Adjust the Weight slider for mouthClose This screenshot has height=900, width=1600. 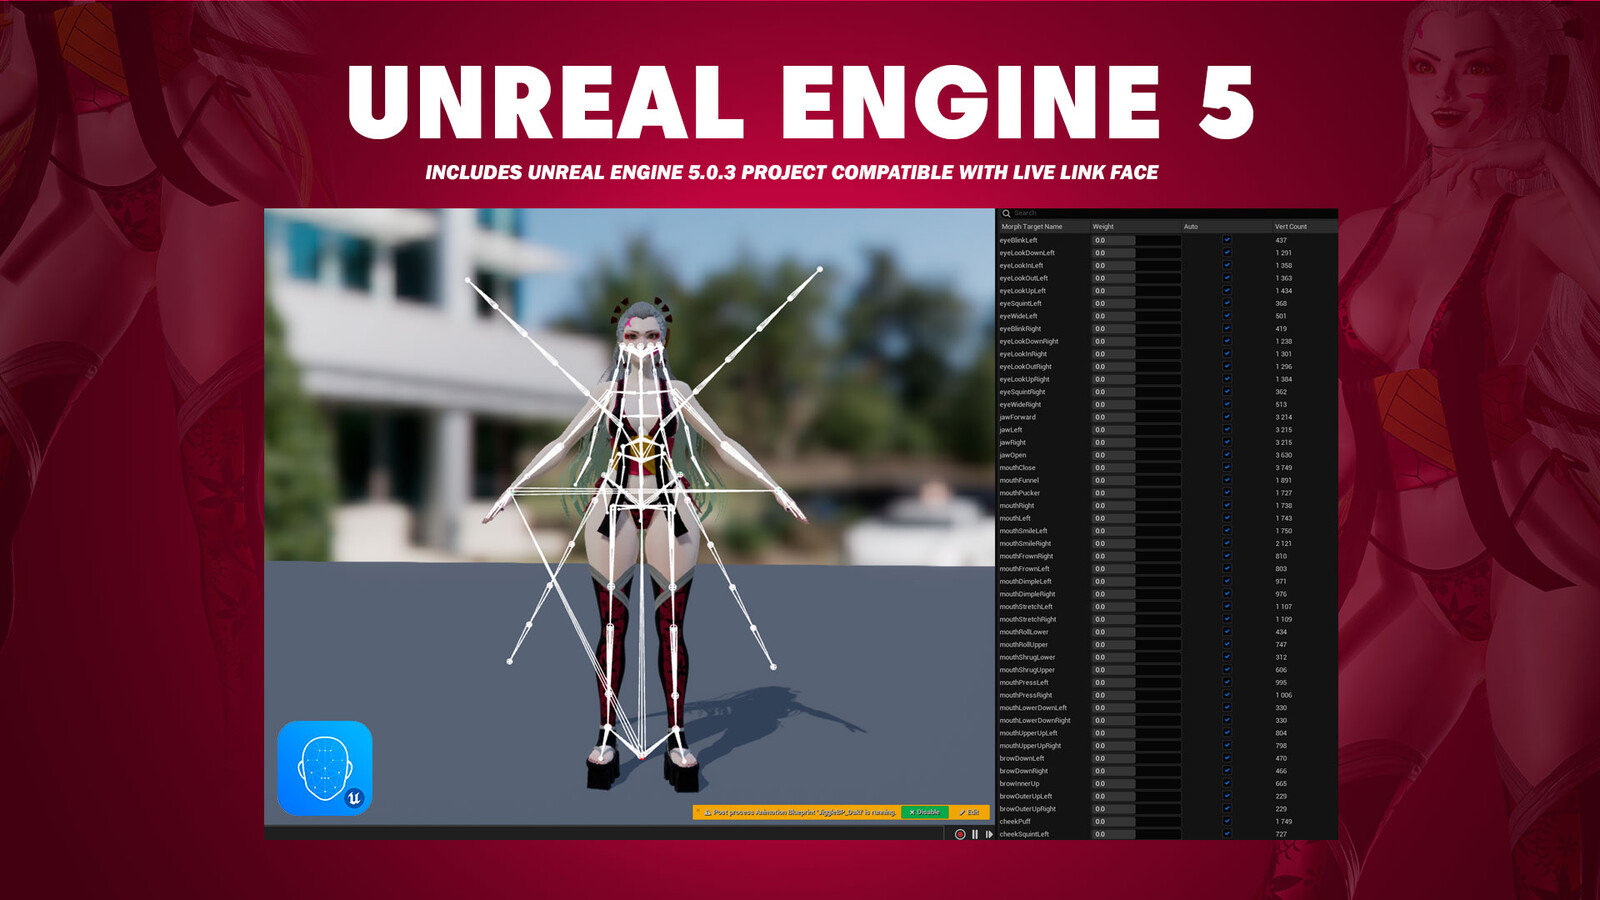1115,467
